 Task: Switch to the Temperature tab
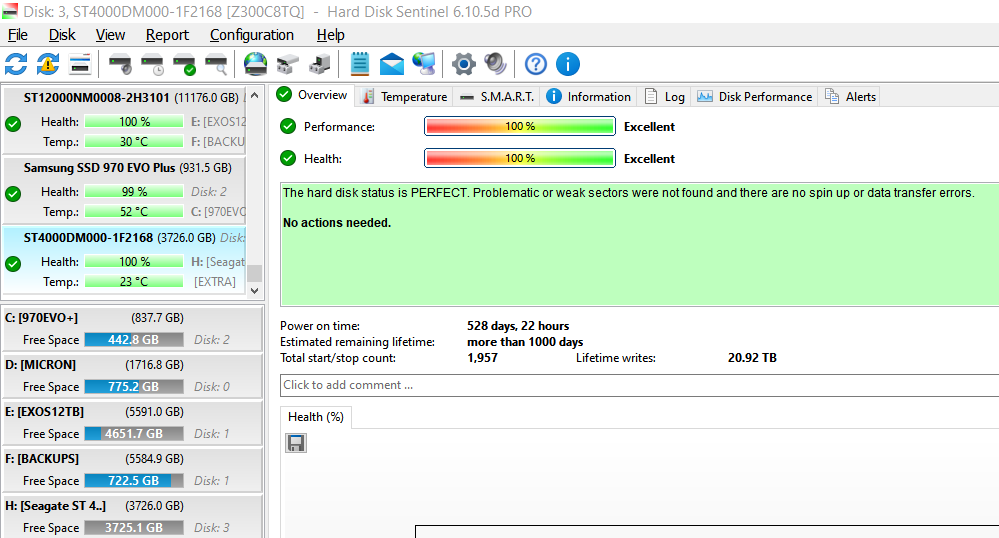[x=404, y=96]
